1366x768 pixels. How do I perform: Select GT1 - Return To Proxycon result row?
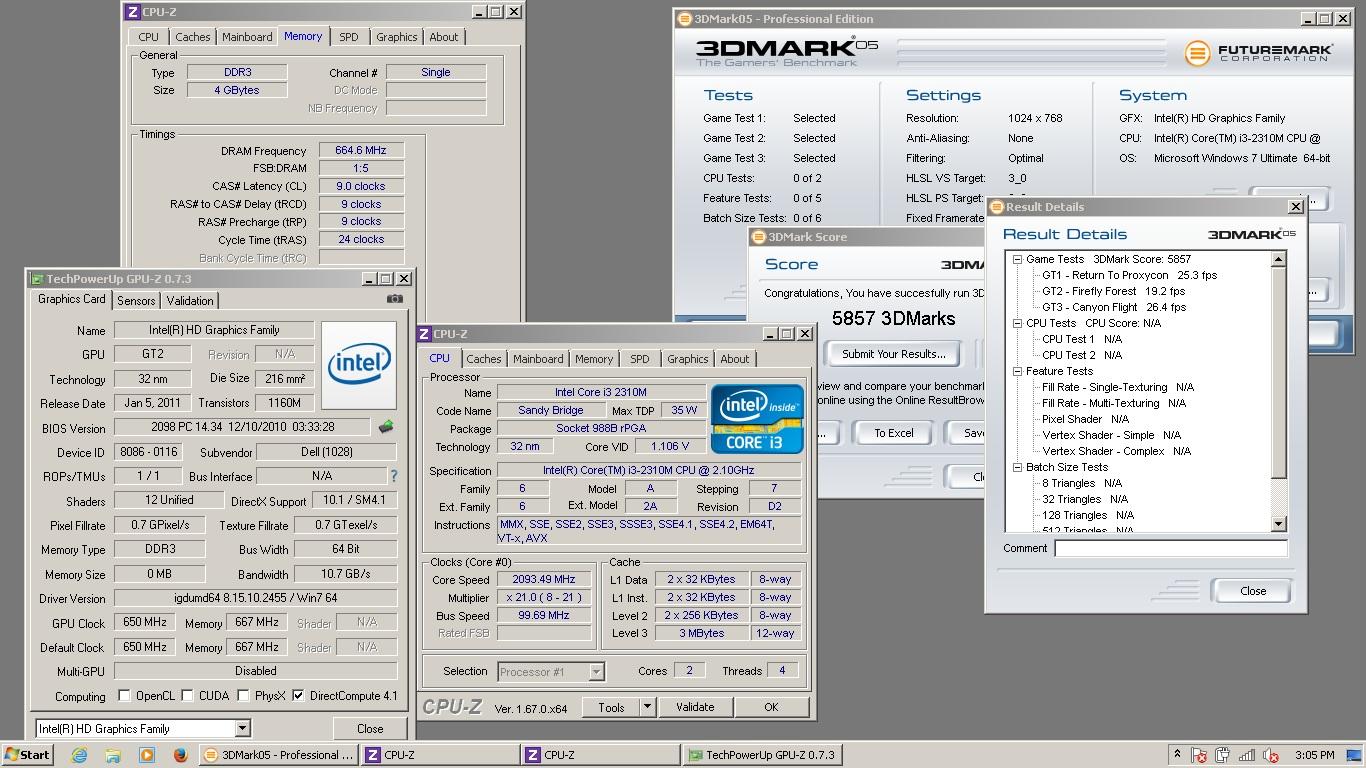tap(1129, 275)
